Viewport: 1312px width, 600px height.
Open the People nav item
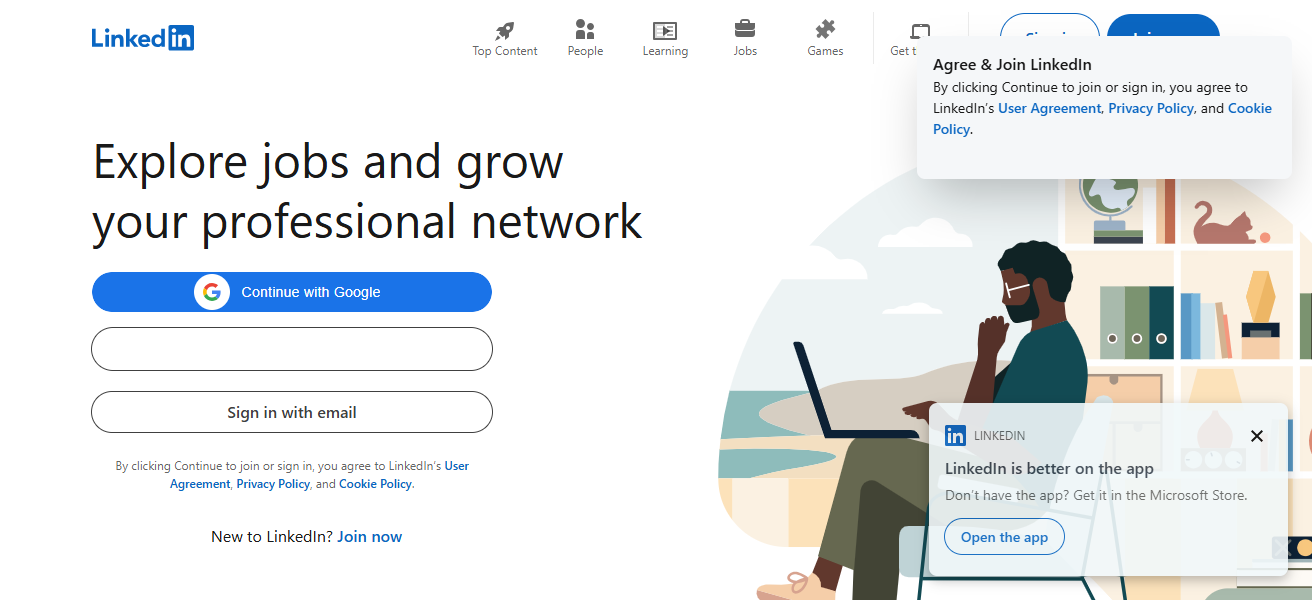pos(585,39)
